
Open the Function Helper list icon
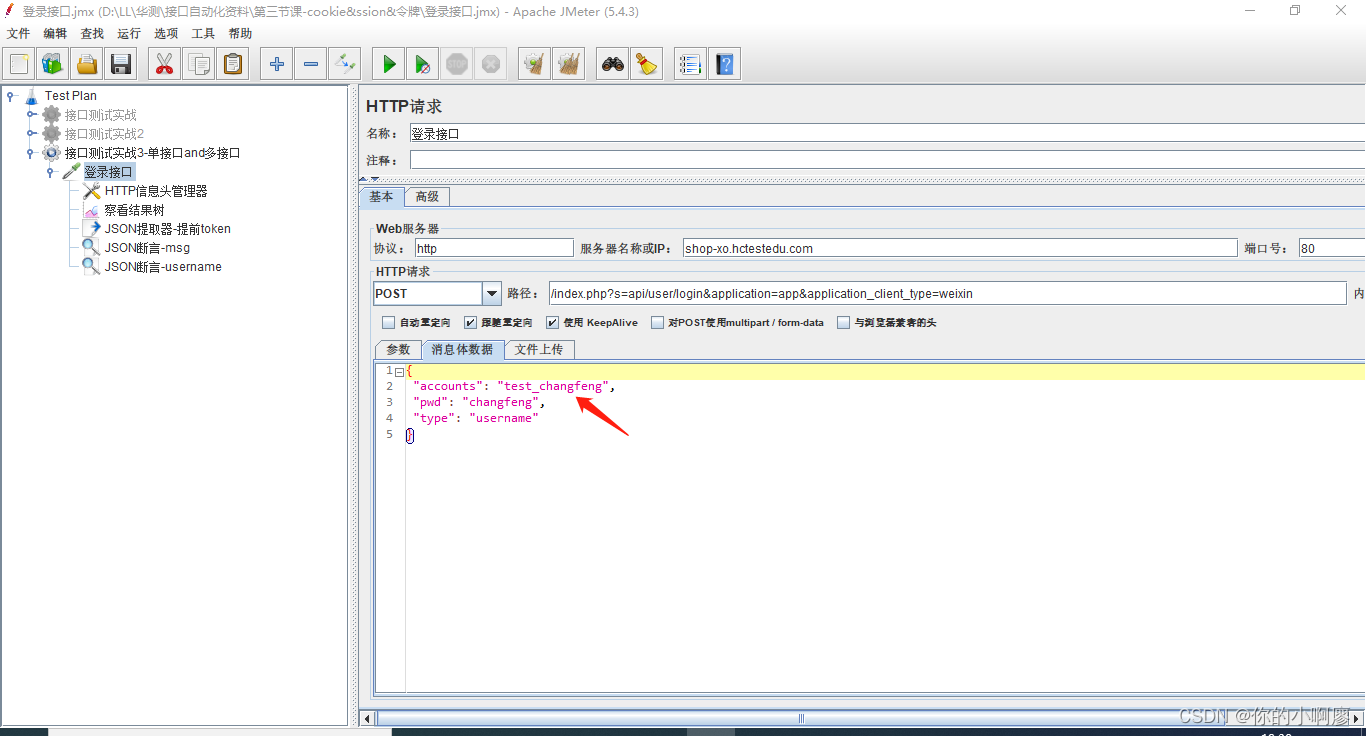coord(691,64)
